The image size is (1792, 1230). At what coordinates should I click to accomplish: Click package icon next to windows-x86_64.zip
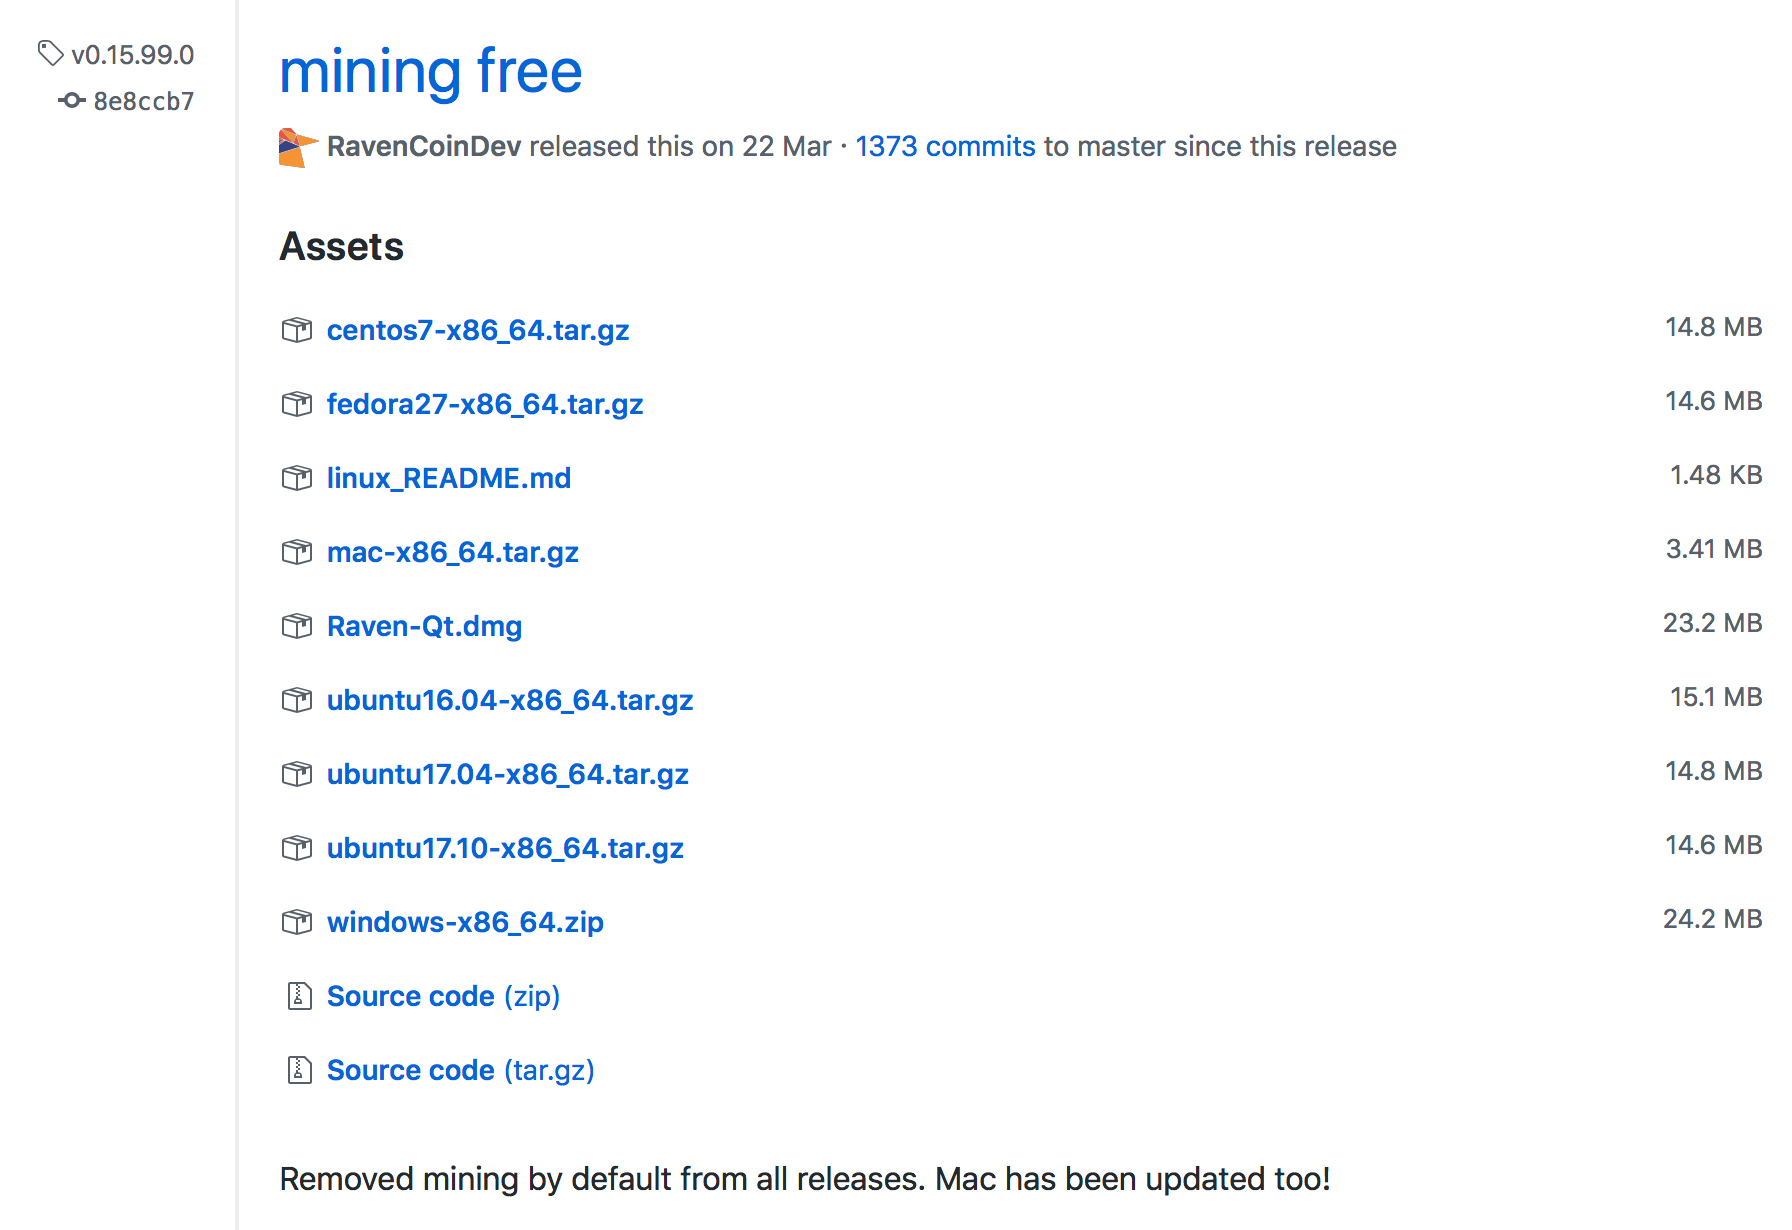tap(297, 922)
